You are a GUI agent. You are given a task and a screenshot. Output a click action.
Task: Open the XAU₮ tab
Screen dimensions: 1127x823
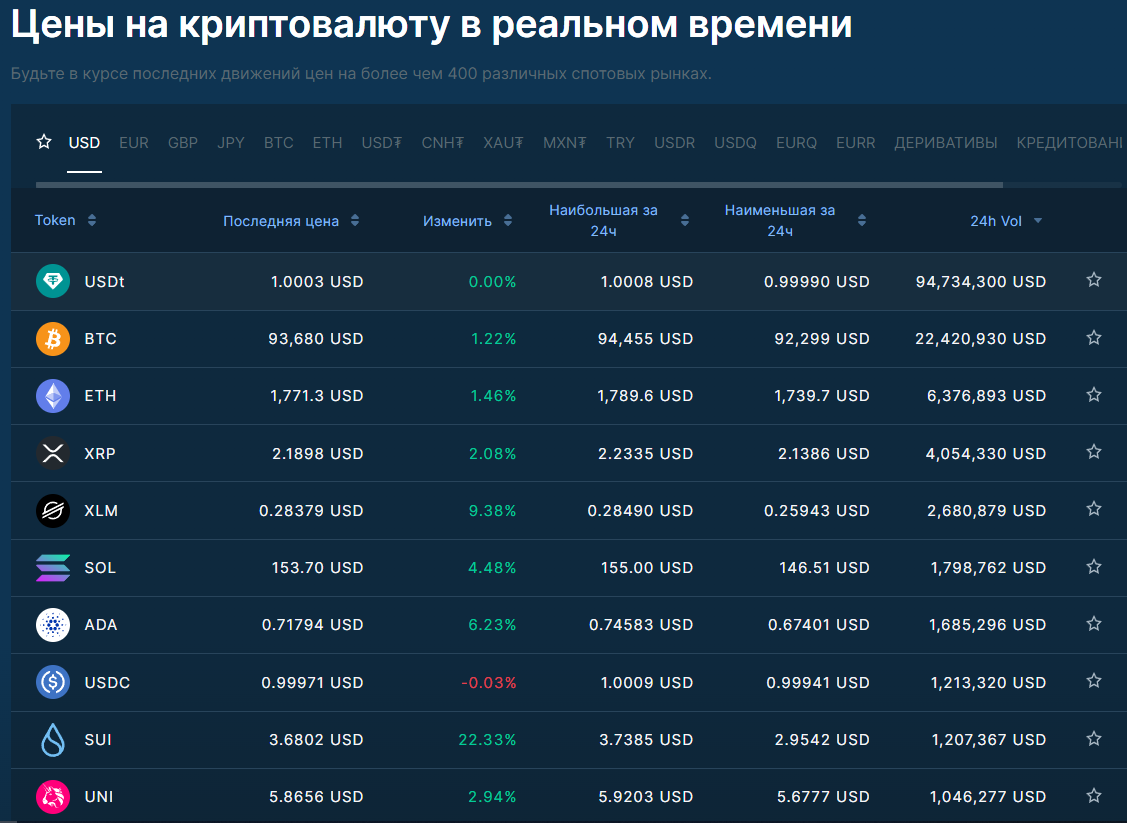pyautogui.click(x=503, y=142)
